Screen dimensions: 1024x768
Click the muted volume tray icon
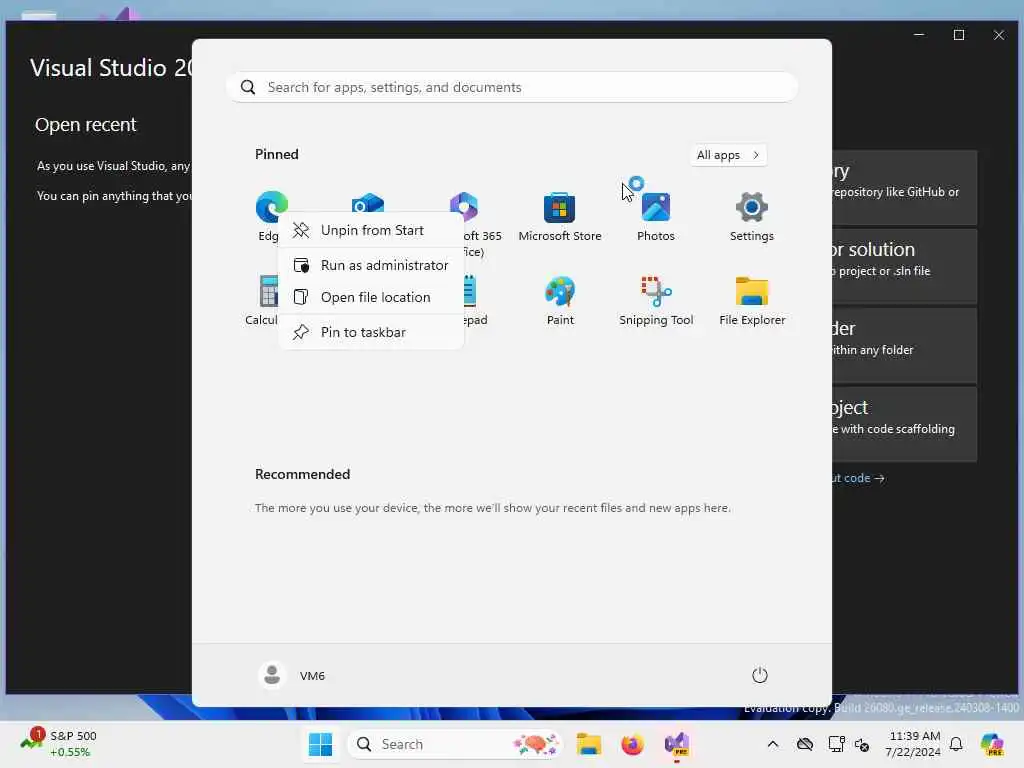pos(862,744)
